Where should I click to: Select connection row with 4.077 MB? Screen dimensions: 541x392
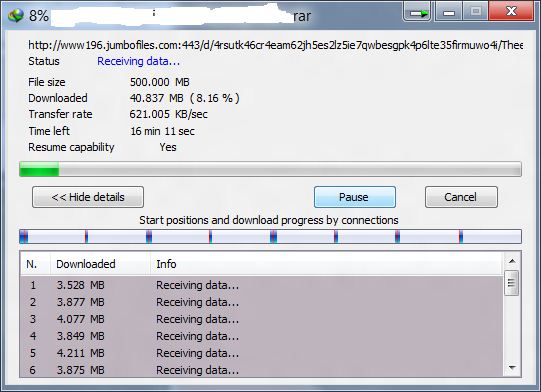tap(262, 319)
